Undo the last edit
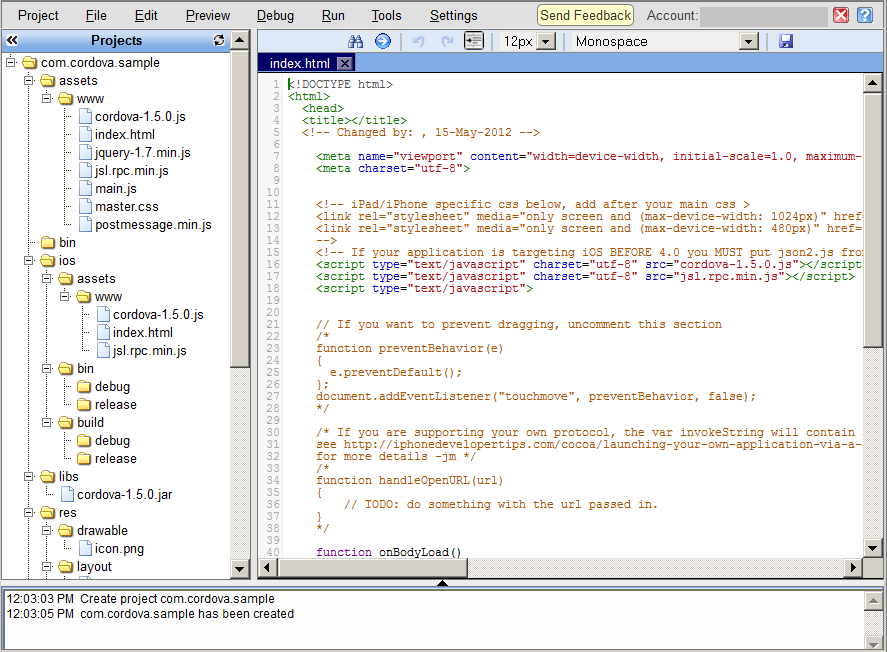Screen dimensions: 887x652 click(419, 41)
